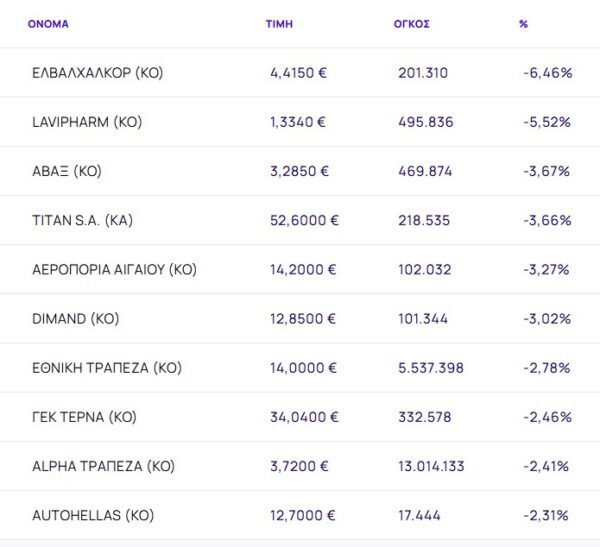Open ΕΘΝΙΚΗ ΤΡΑΠΕΖΑ (ΚΟ) stock
The image size is (600, 547).
click(107, 368)
